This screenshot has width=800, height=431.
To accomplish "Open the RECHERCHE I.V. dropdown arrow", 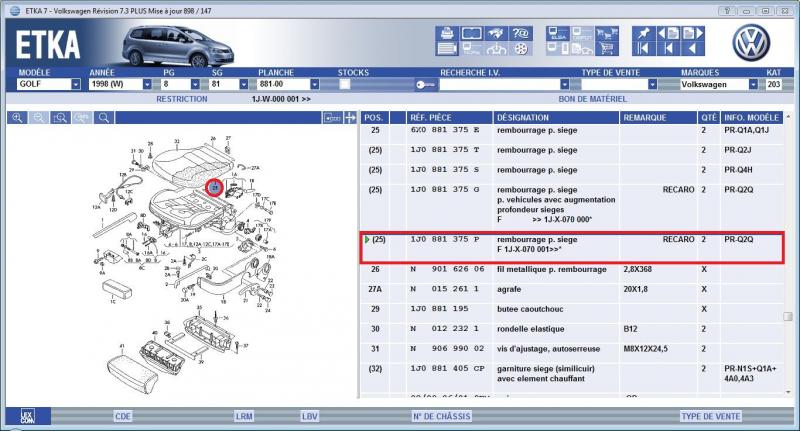I will 564,84.
